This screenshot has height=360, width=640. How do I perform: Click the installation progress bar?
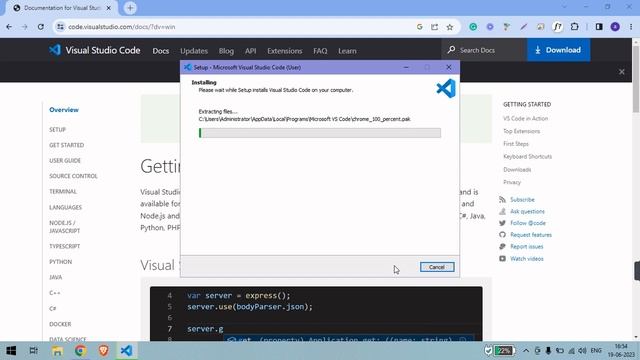pyautogui.click(x=320, y=133)
